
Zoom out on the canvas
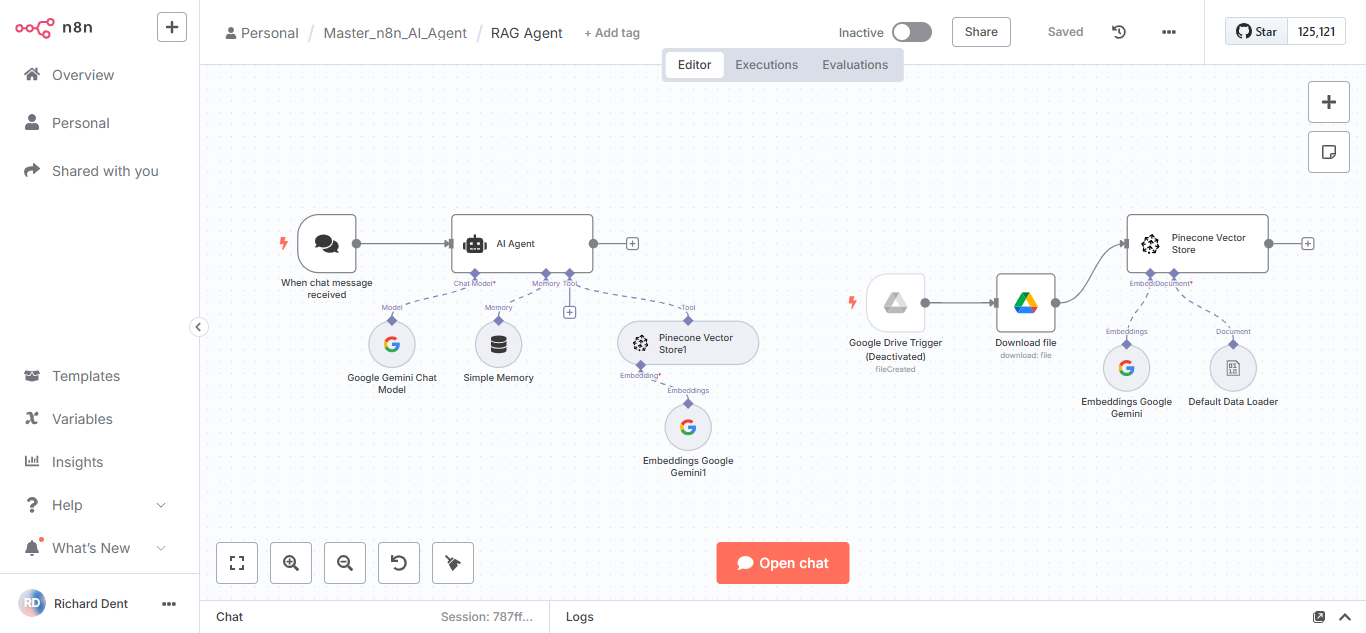tap(345, 563)
